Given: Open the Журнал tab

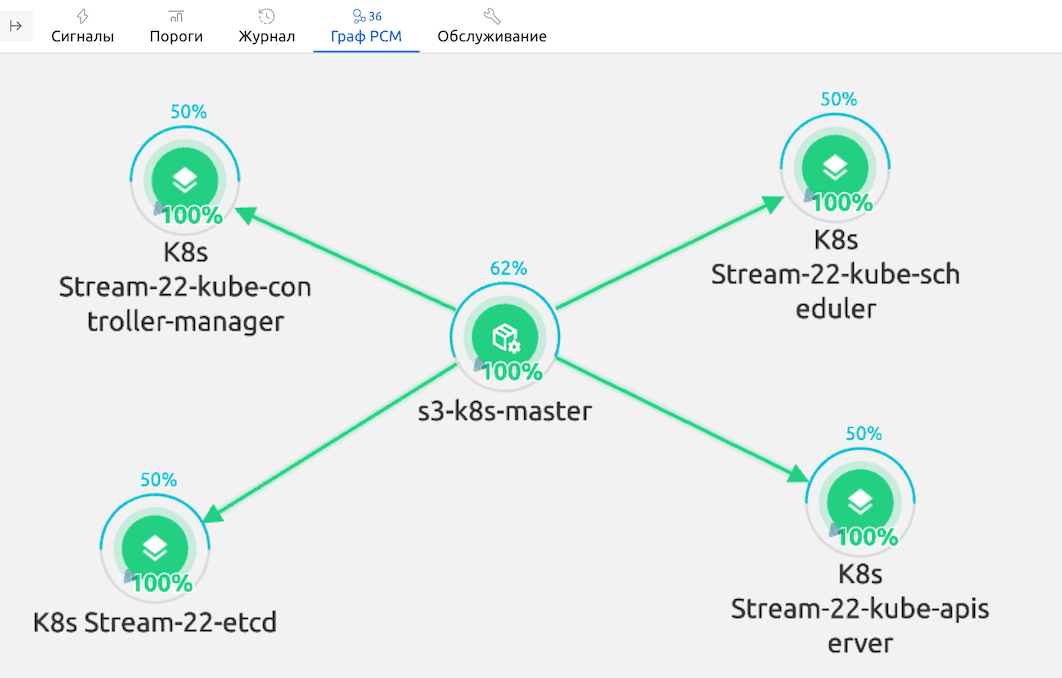Looking at the screenshot, I should 266,27.
